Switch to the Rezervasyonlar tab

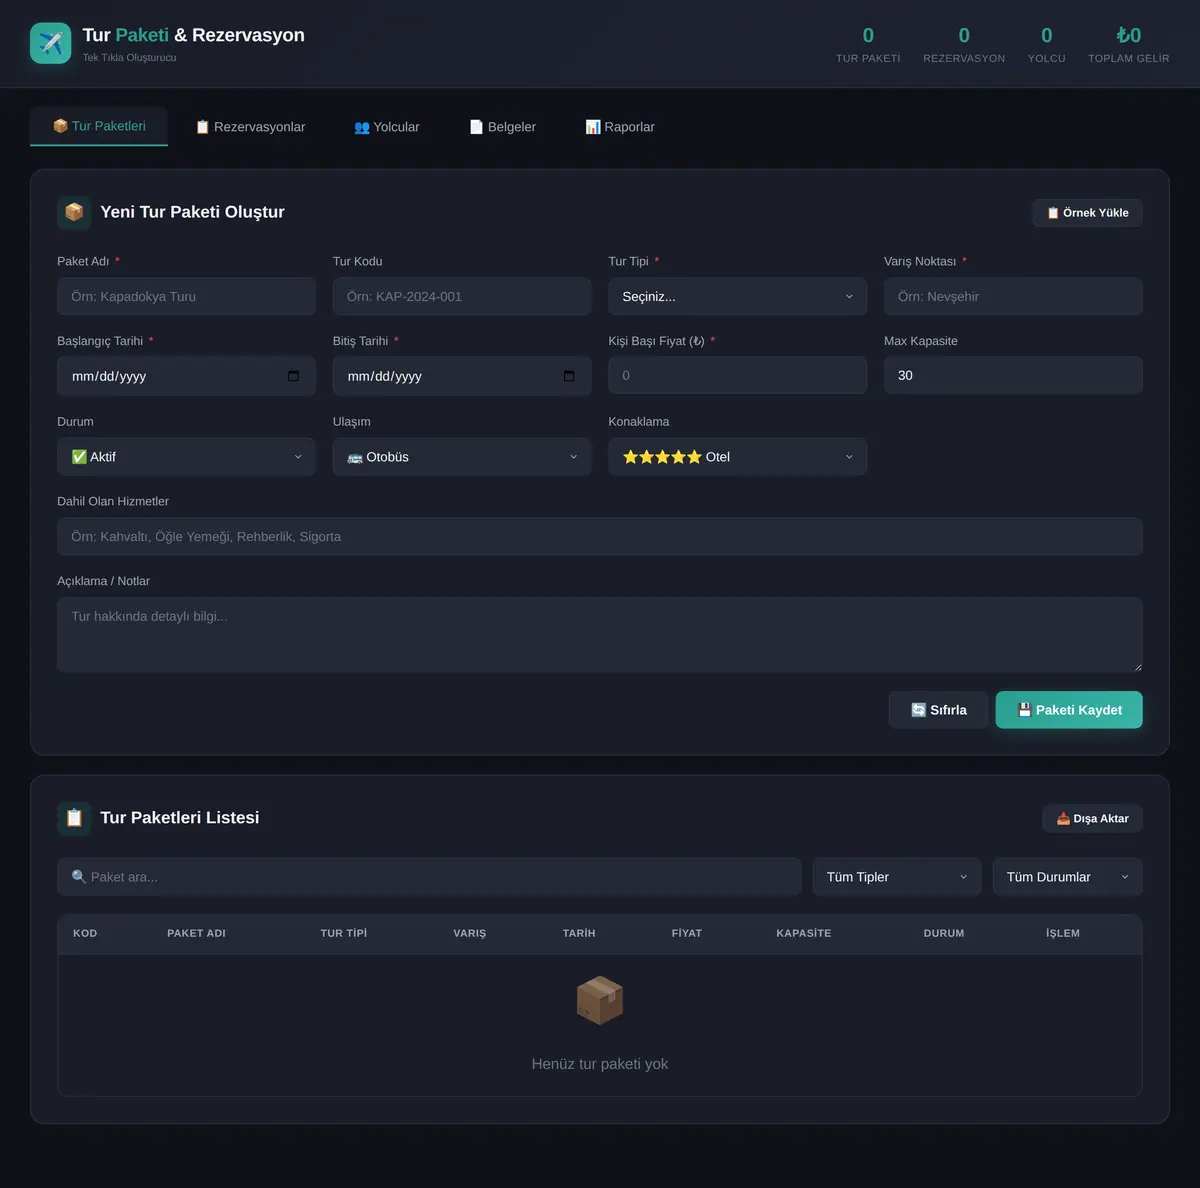coord(250,127)
